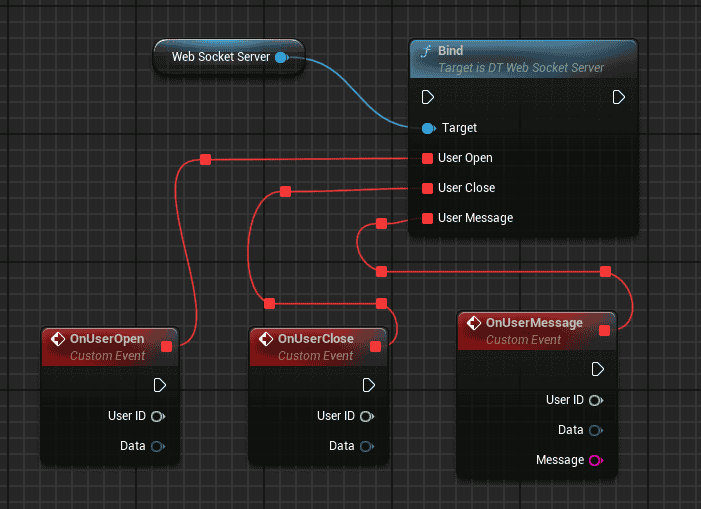The width and height of the screenshot is (701, 509).
Task: Click OnUserOpen red delegate output pin
Action: point(166,346)
